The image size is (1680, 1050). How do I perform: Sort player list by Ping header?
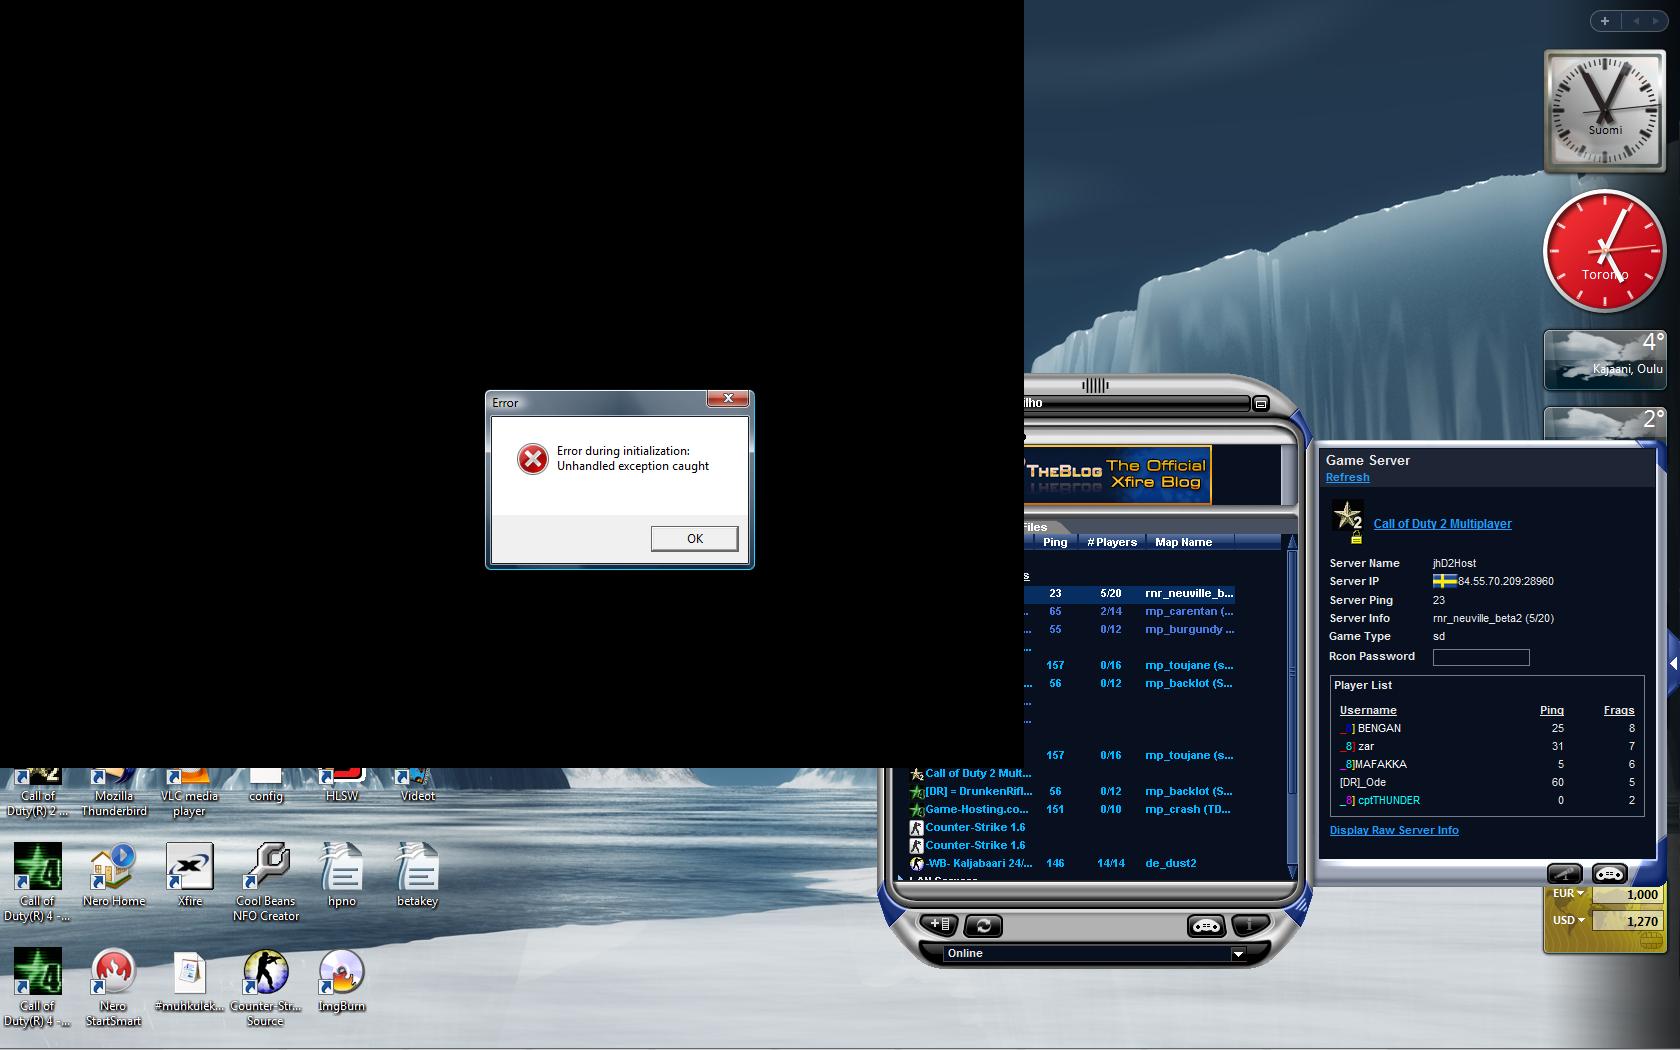point(1552,710)
